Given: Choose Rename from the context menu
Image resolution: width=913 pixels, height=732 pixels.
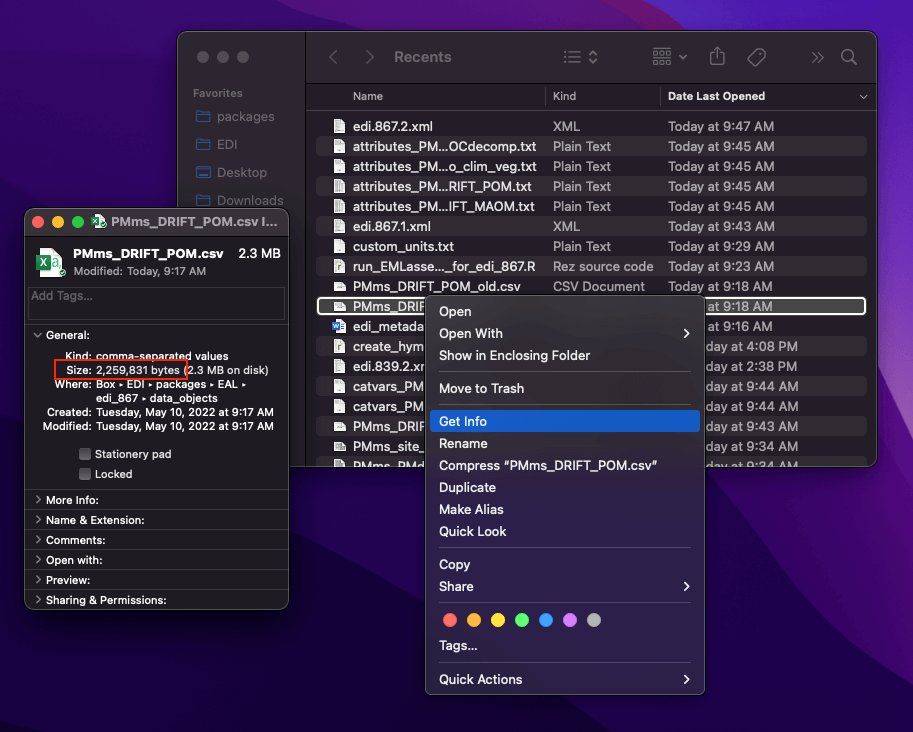Looking at the screenshot, I should [x=565, y=444].
